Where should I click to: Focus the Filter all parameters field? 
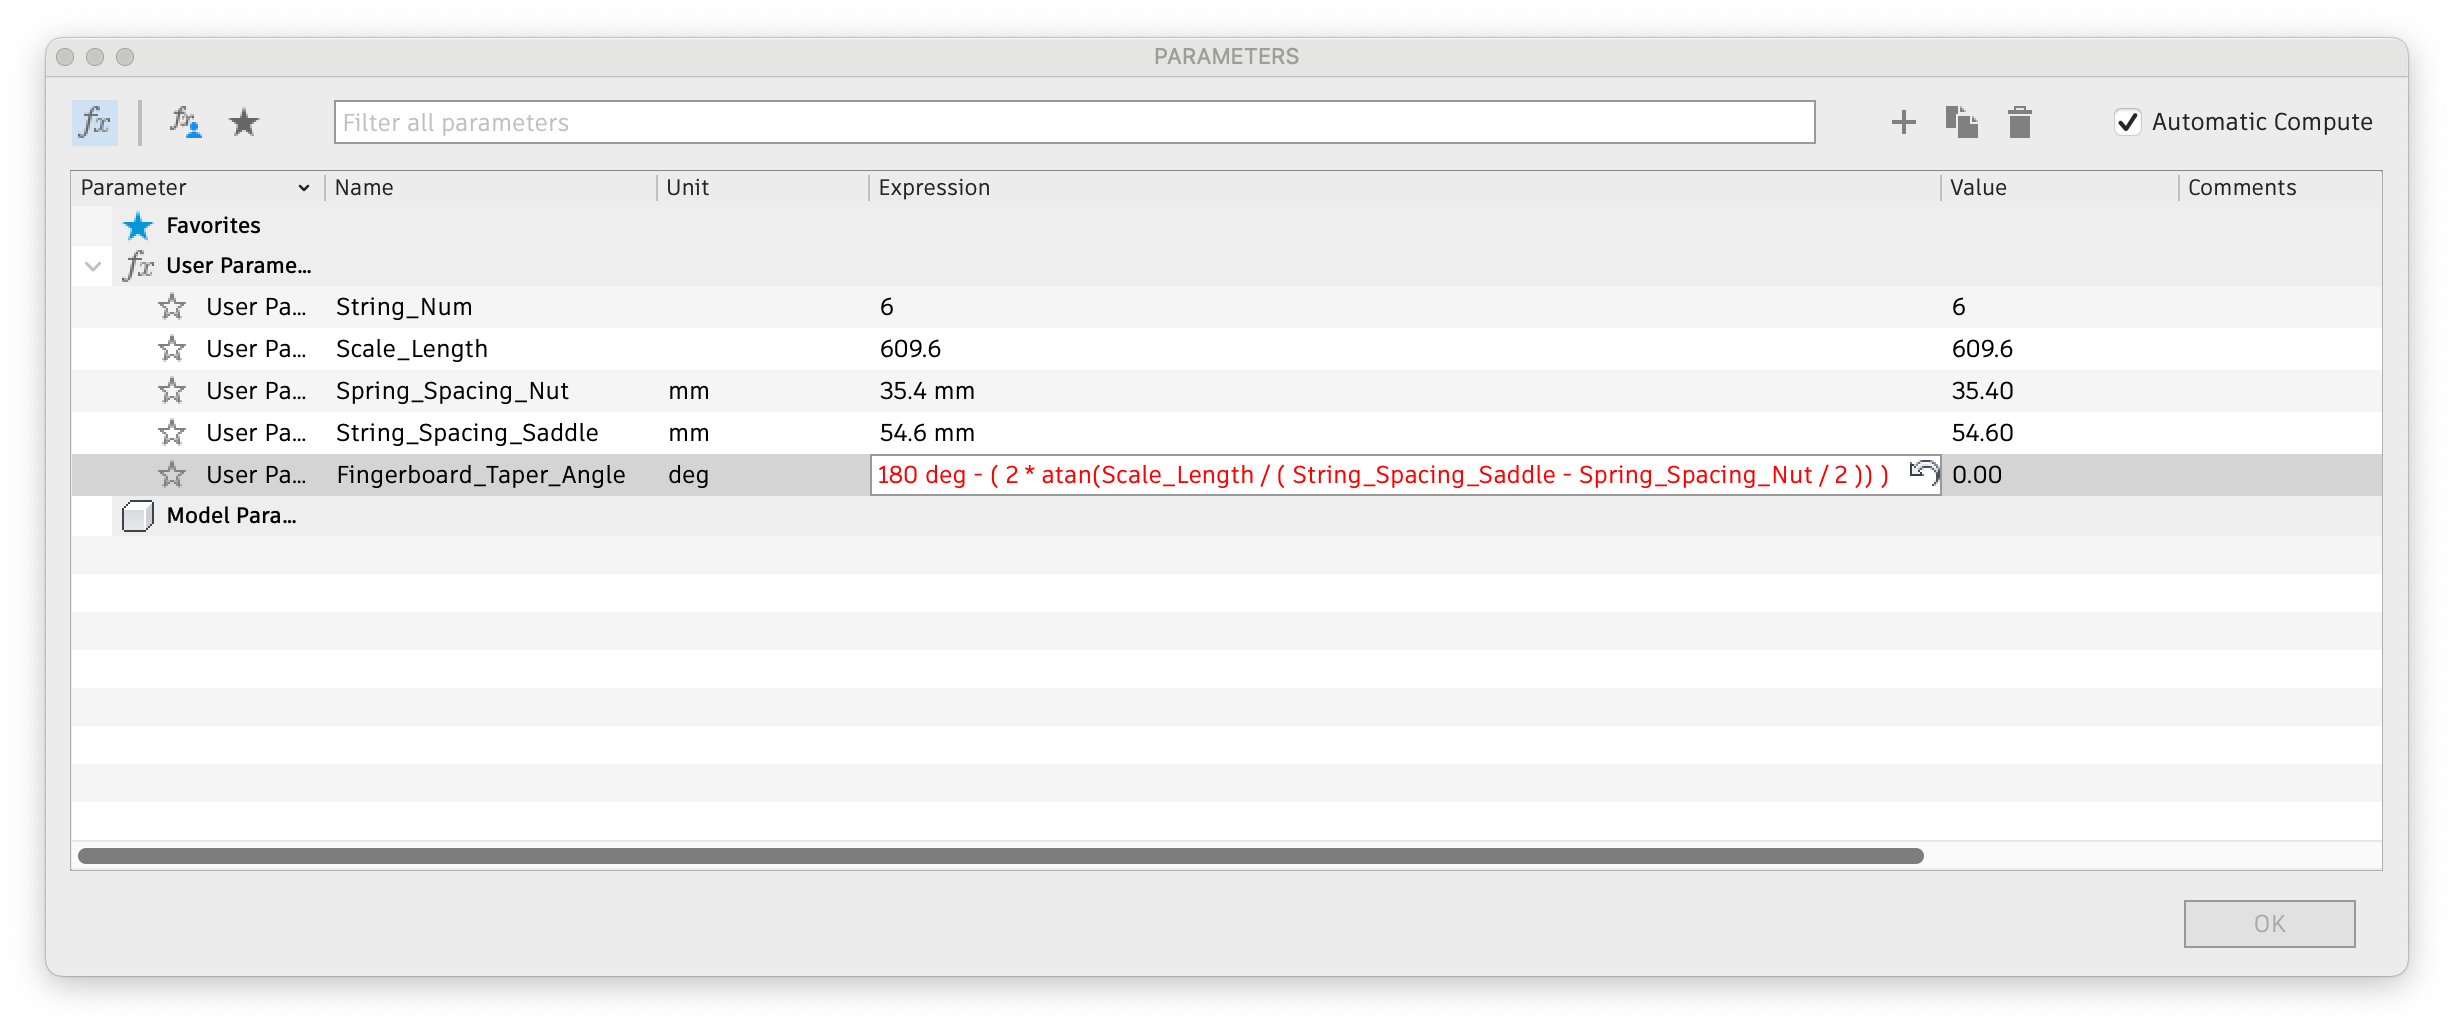pyautogui.click(x=1074, y=122)
